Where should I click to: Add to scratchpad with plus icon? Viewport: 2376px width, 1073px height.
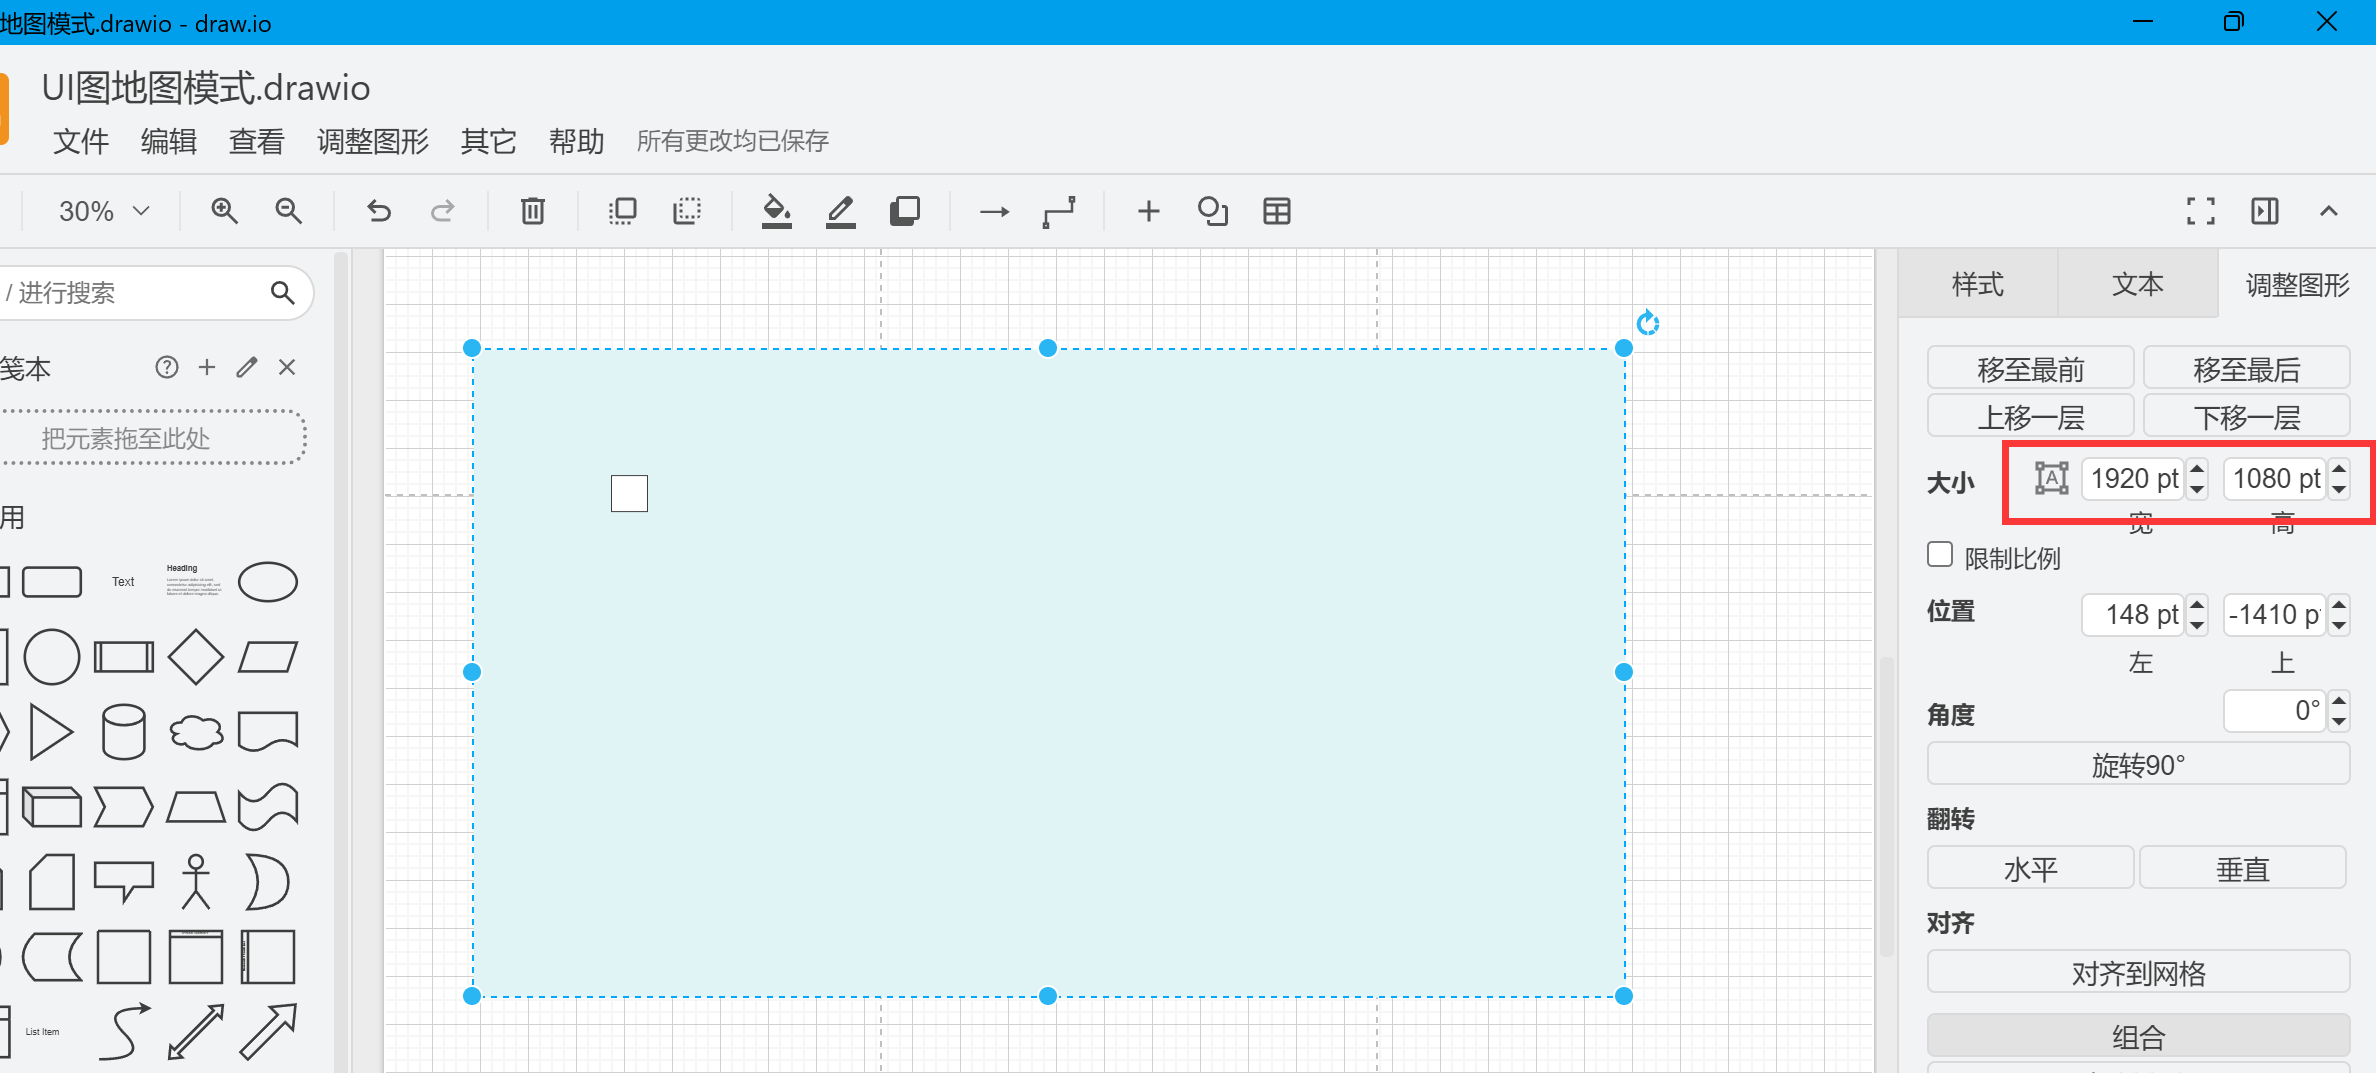(207, 367)
